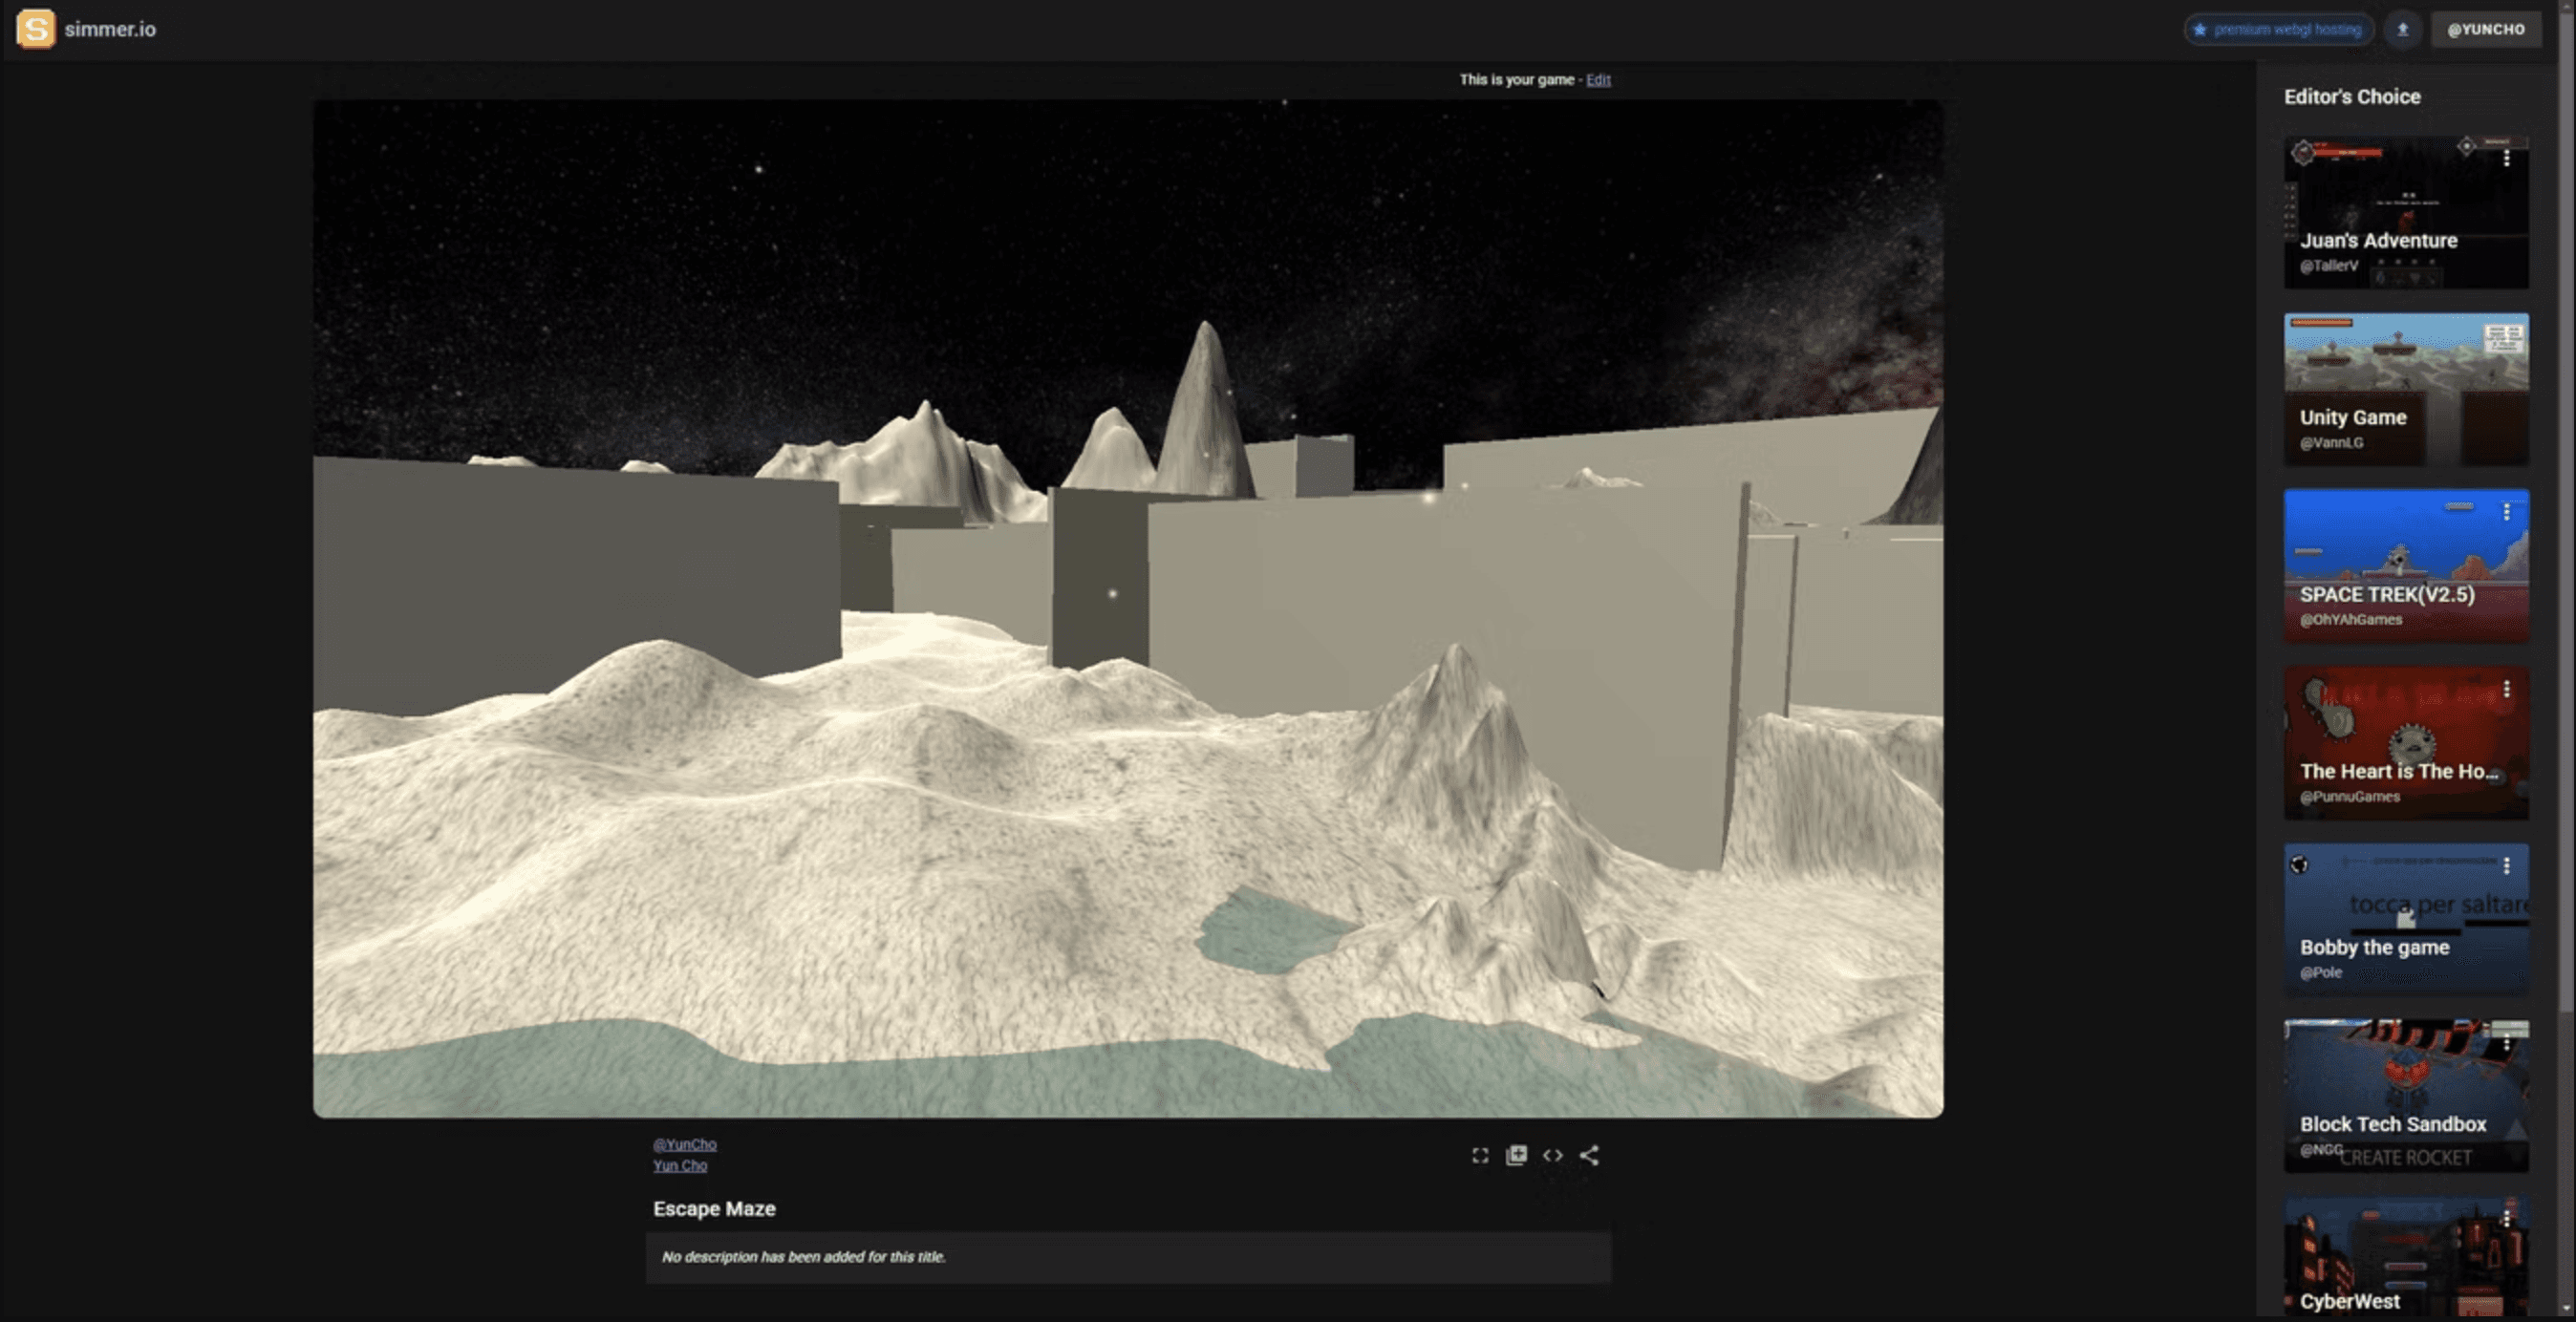Click the Edit link above the game
The image size is (2576, 1322).
coord(1598,79)
